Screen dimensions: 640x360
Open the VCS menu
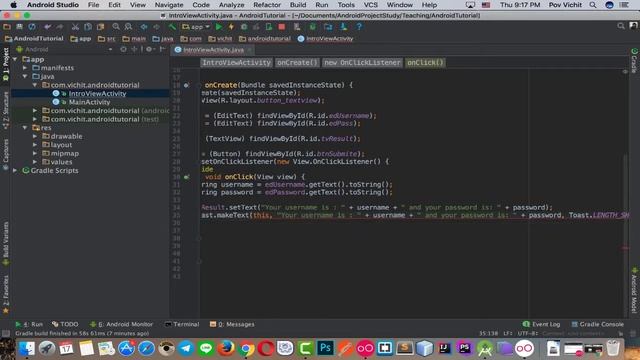371,5
